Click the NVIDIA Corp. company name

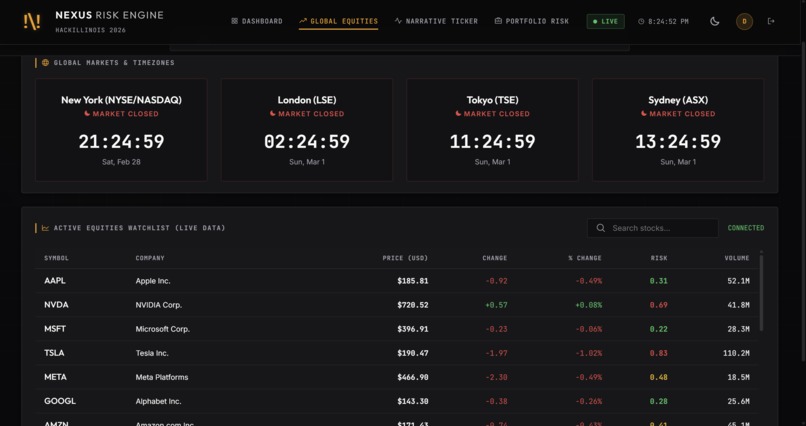click(x=159, y=305)
